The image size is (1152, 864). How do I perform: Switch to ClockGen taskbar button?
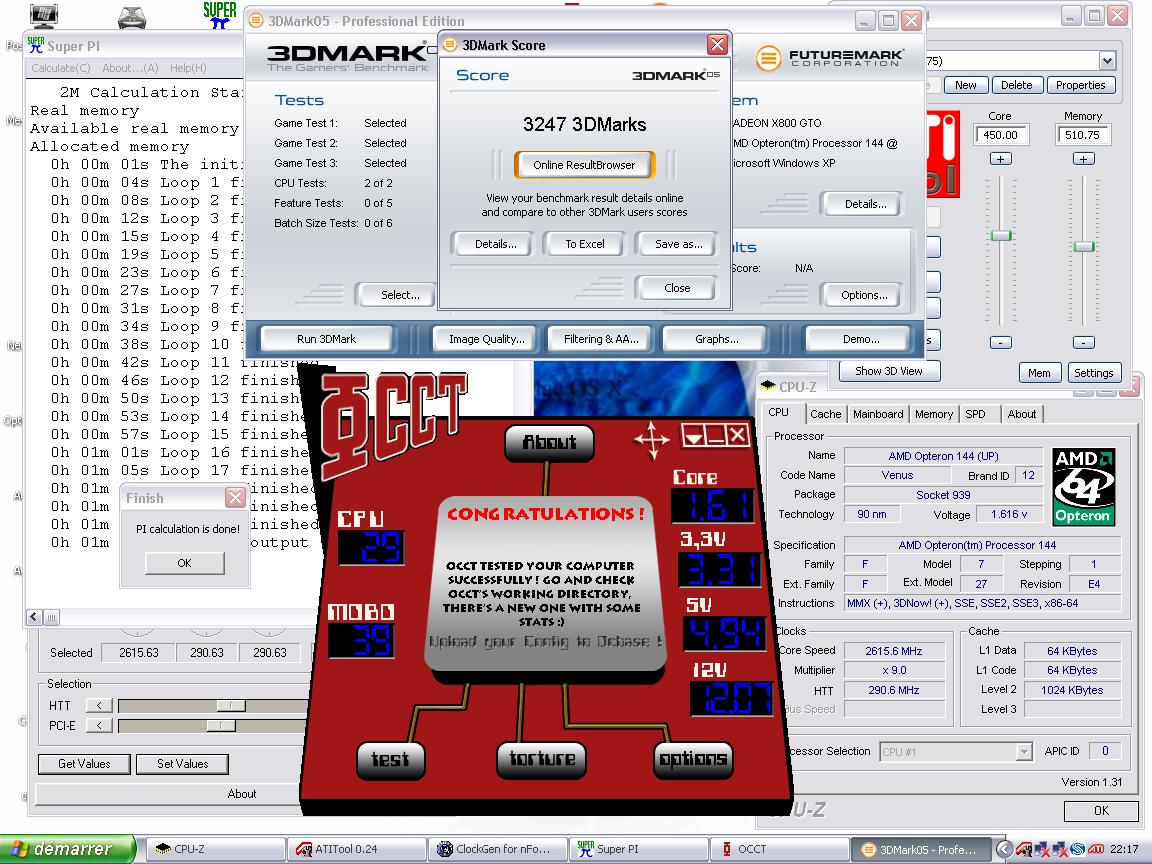coord(497,849)
